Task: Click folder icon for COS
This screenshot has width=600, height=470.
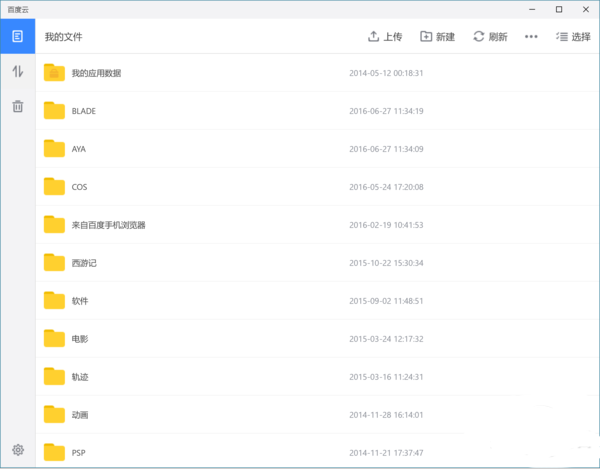Action: click(x=54, y=186)
